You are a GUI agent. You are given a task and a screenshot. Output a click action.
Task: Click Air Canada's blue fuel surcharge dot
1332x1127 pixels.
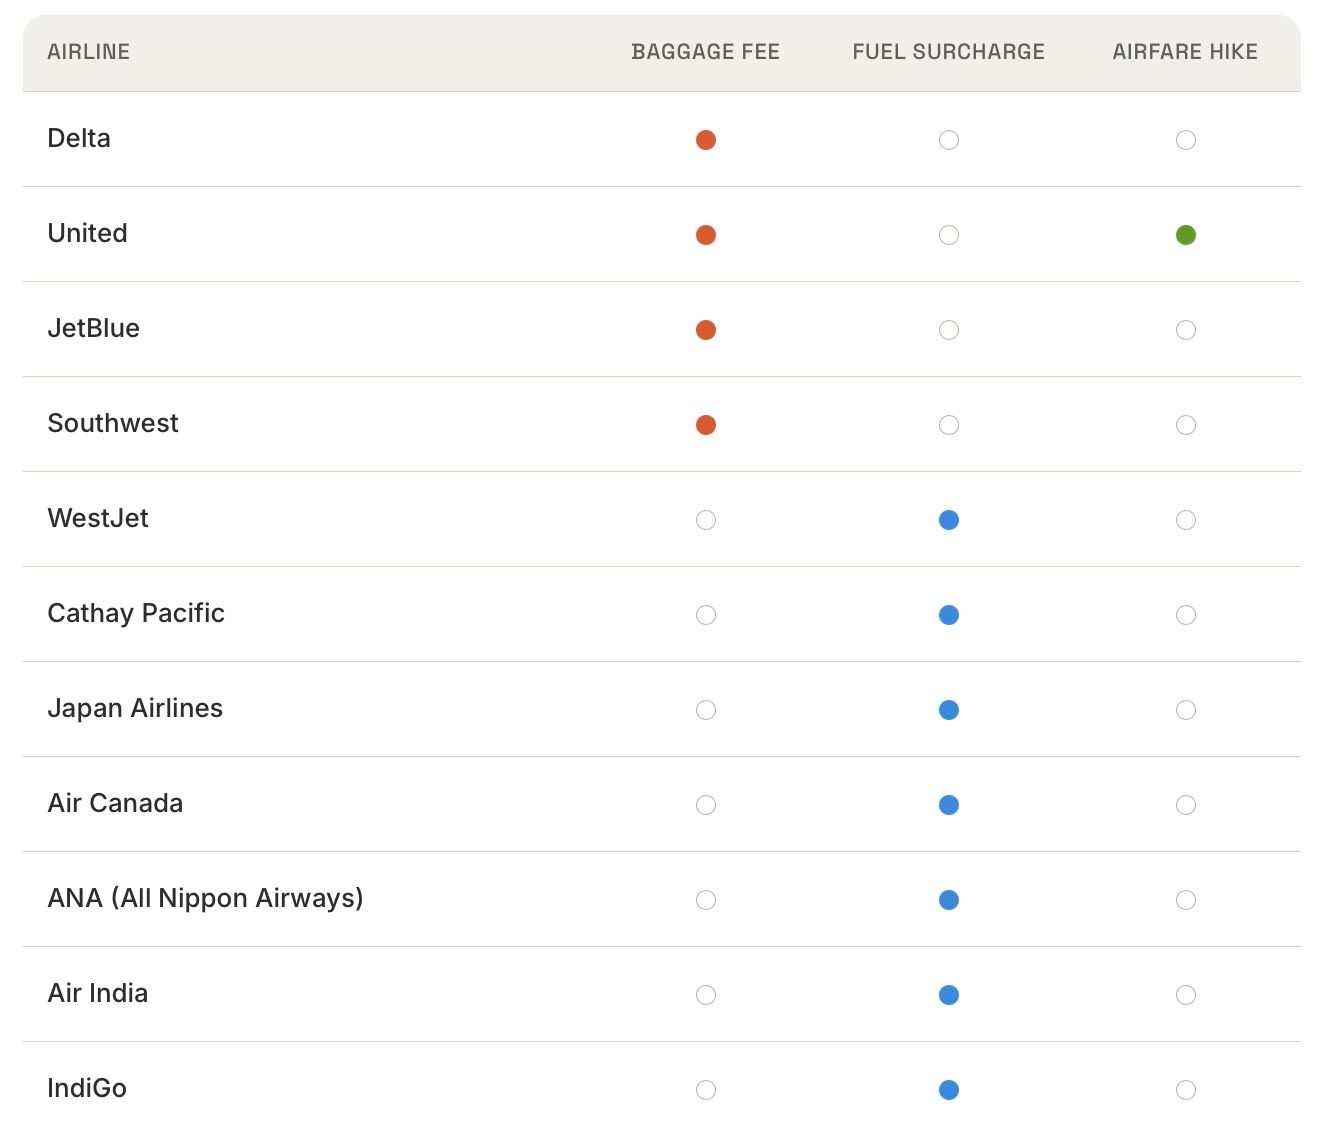(949, 805)
